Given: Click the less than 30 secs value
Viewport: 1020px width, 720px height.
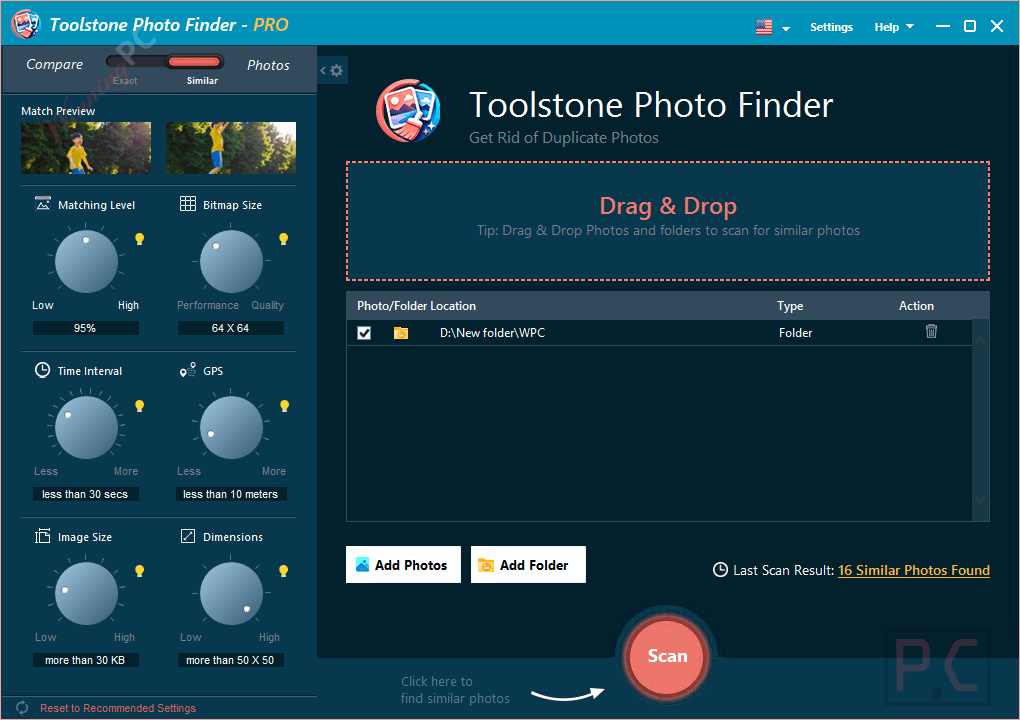Looking at the screenshot, I should [x=85, y=494].
